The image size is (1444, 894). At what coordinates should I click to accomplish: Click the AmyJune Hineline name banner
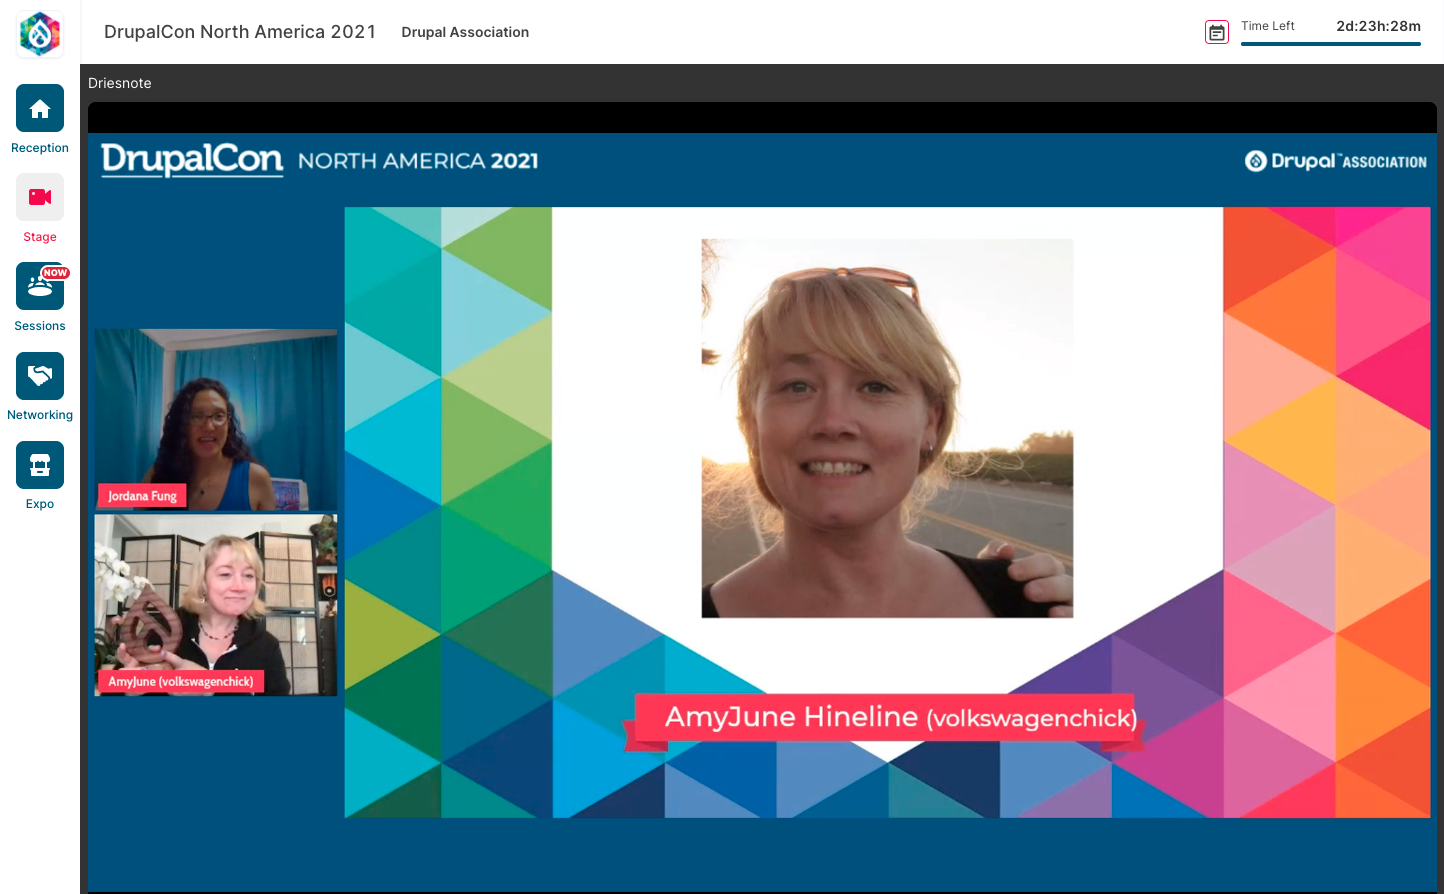click(888, 716)
